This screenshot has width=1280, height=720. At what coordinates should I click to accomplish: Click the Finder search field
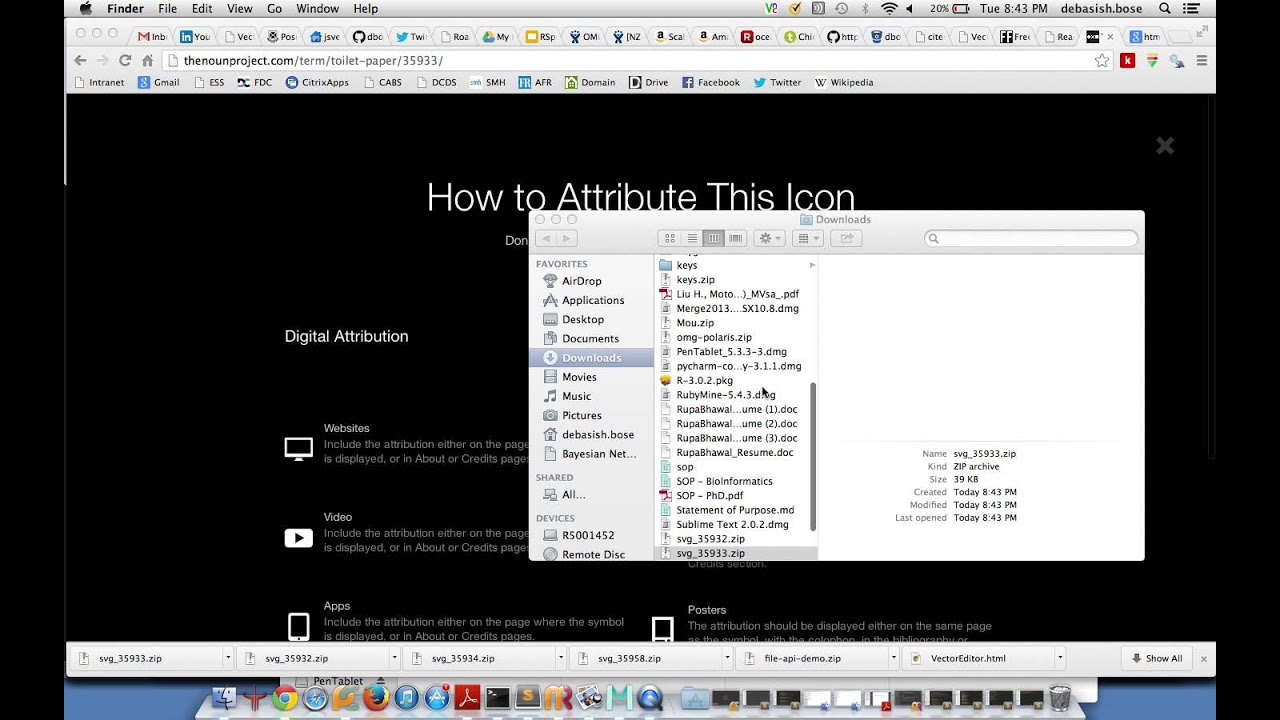tap(1031, 238)
